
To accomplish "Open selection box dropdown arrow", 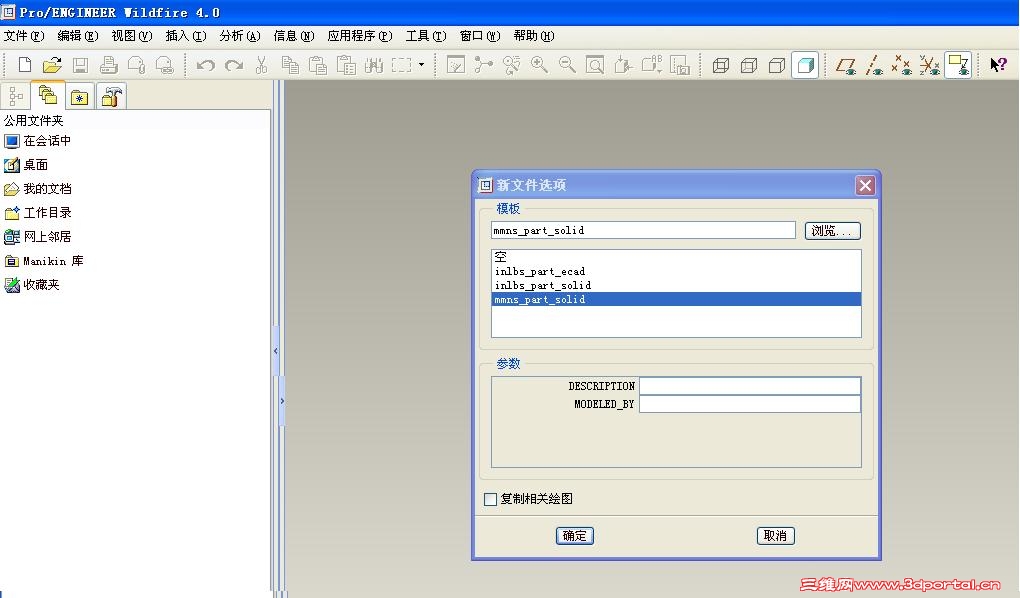I will tap(422, 64).
